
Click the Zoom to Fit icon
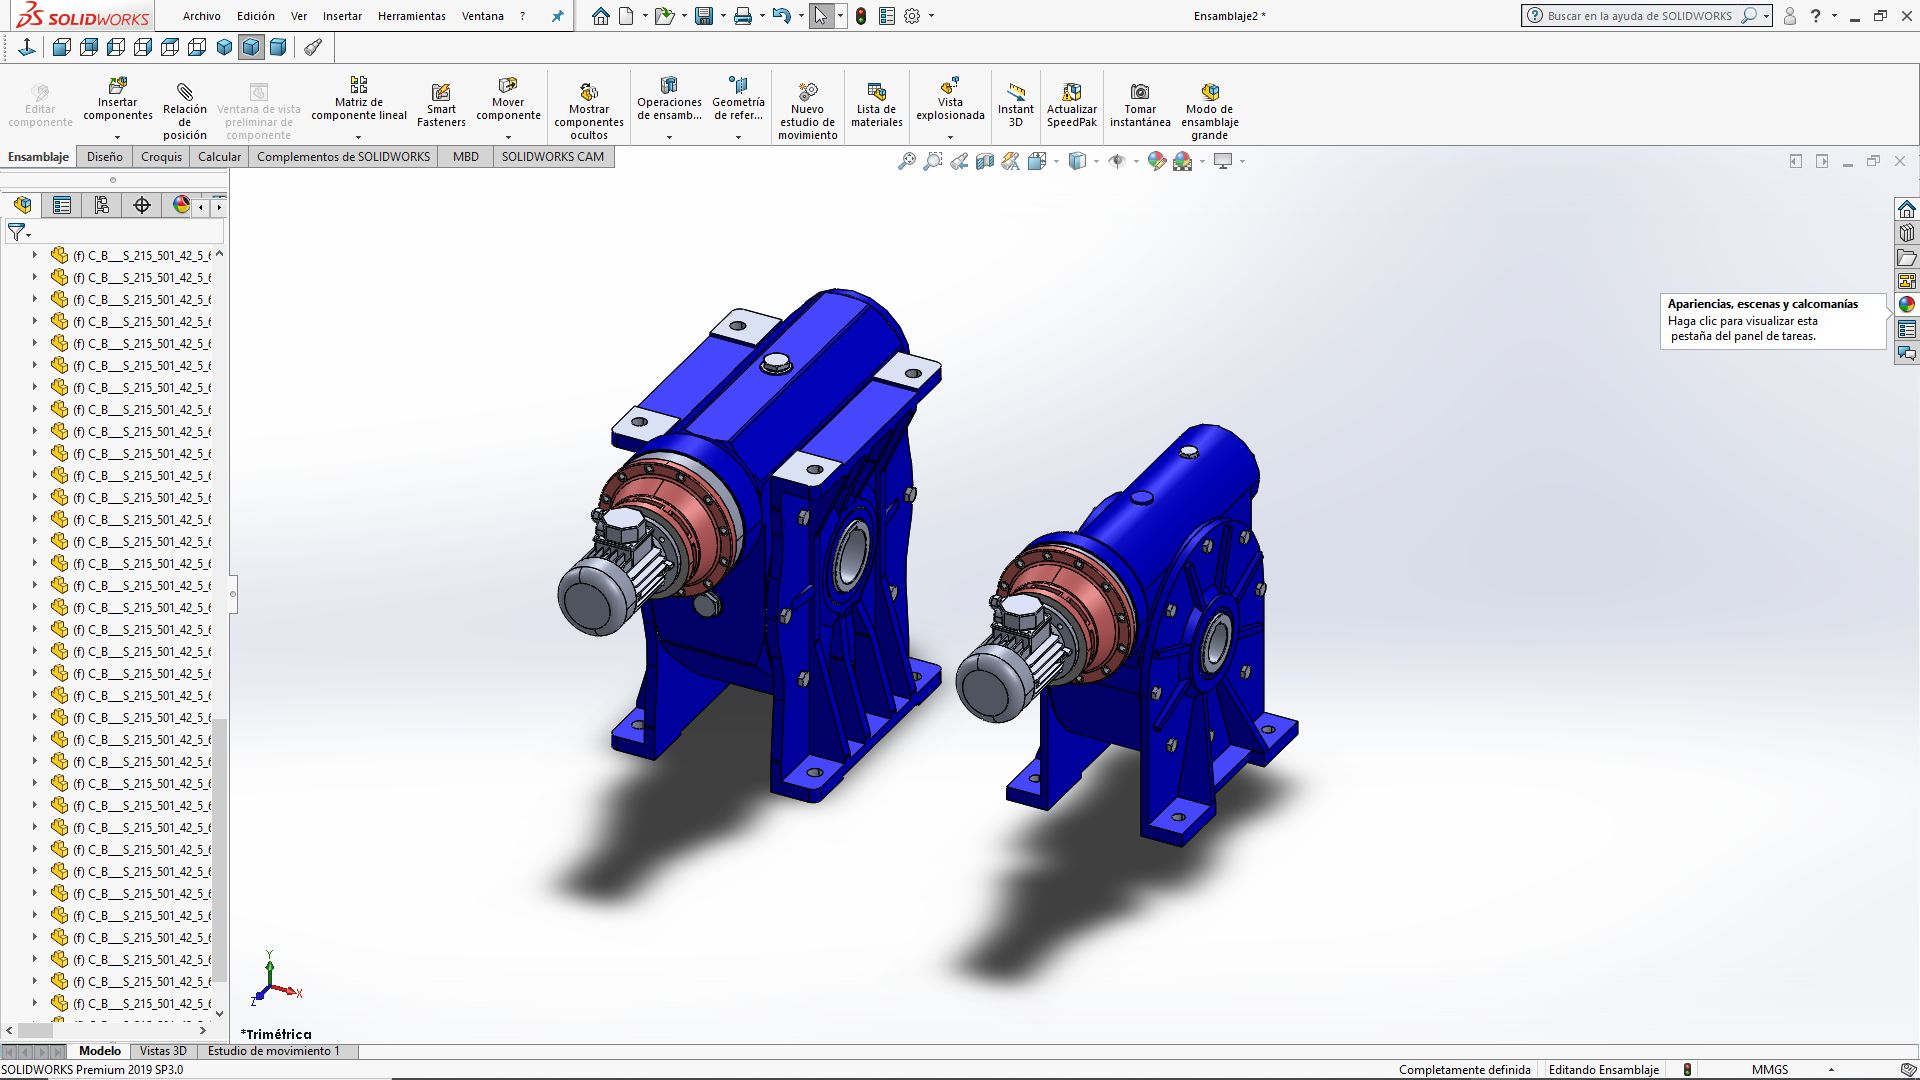[906, 161]
